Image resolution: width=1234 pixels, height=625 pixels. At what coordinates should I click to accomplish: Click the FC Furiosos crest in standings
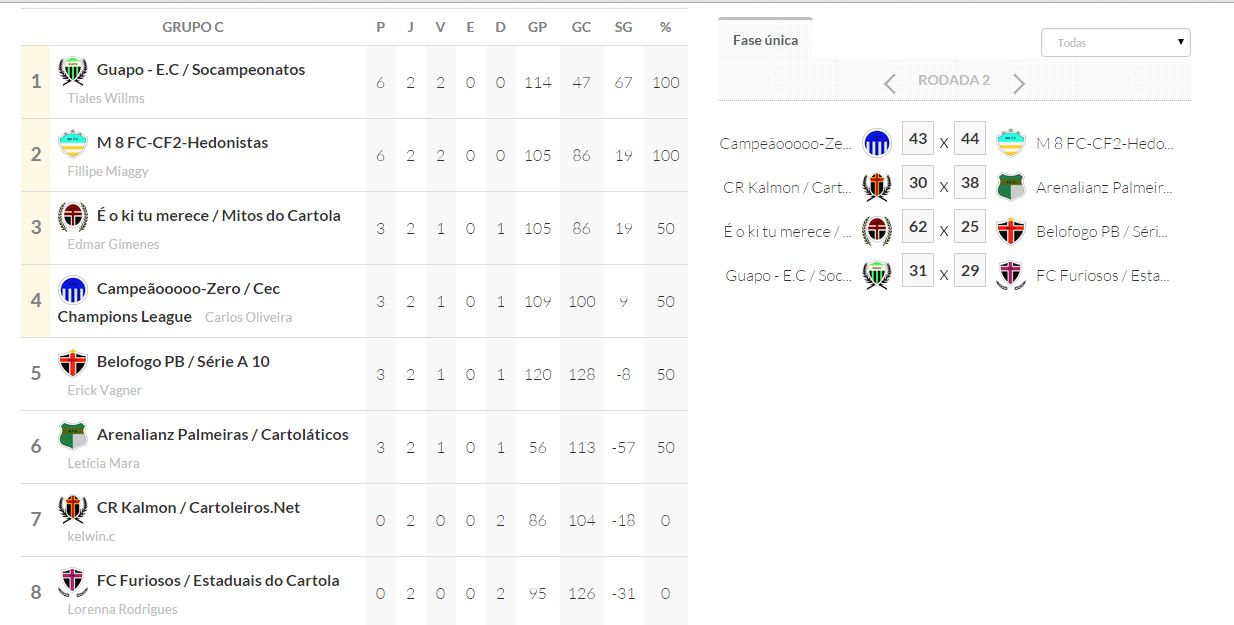pyautogui.click(x=73, y=582)
